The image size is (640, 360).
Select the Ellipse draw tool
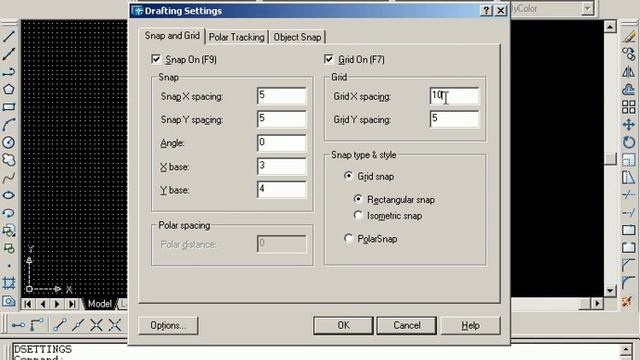(x=9, y=195)
